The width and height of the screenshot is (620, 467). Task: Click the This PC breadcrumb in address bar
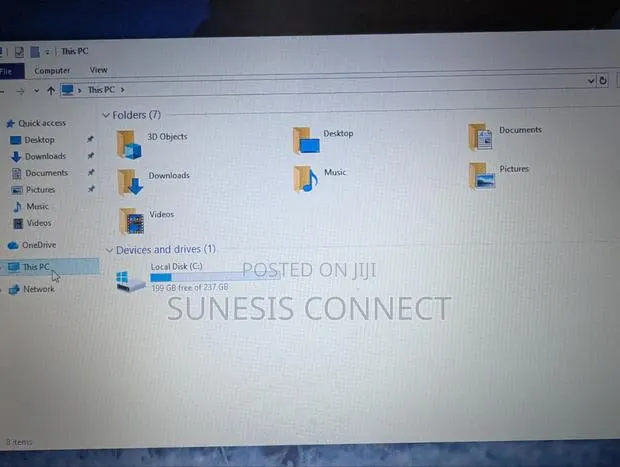point(101,90)
